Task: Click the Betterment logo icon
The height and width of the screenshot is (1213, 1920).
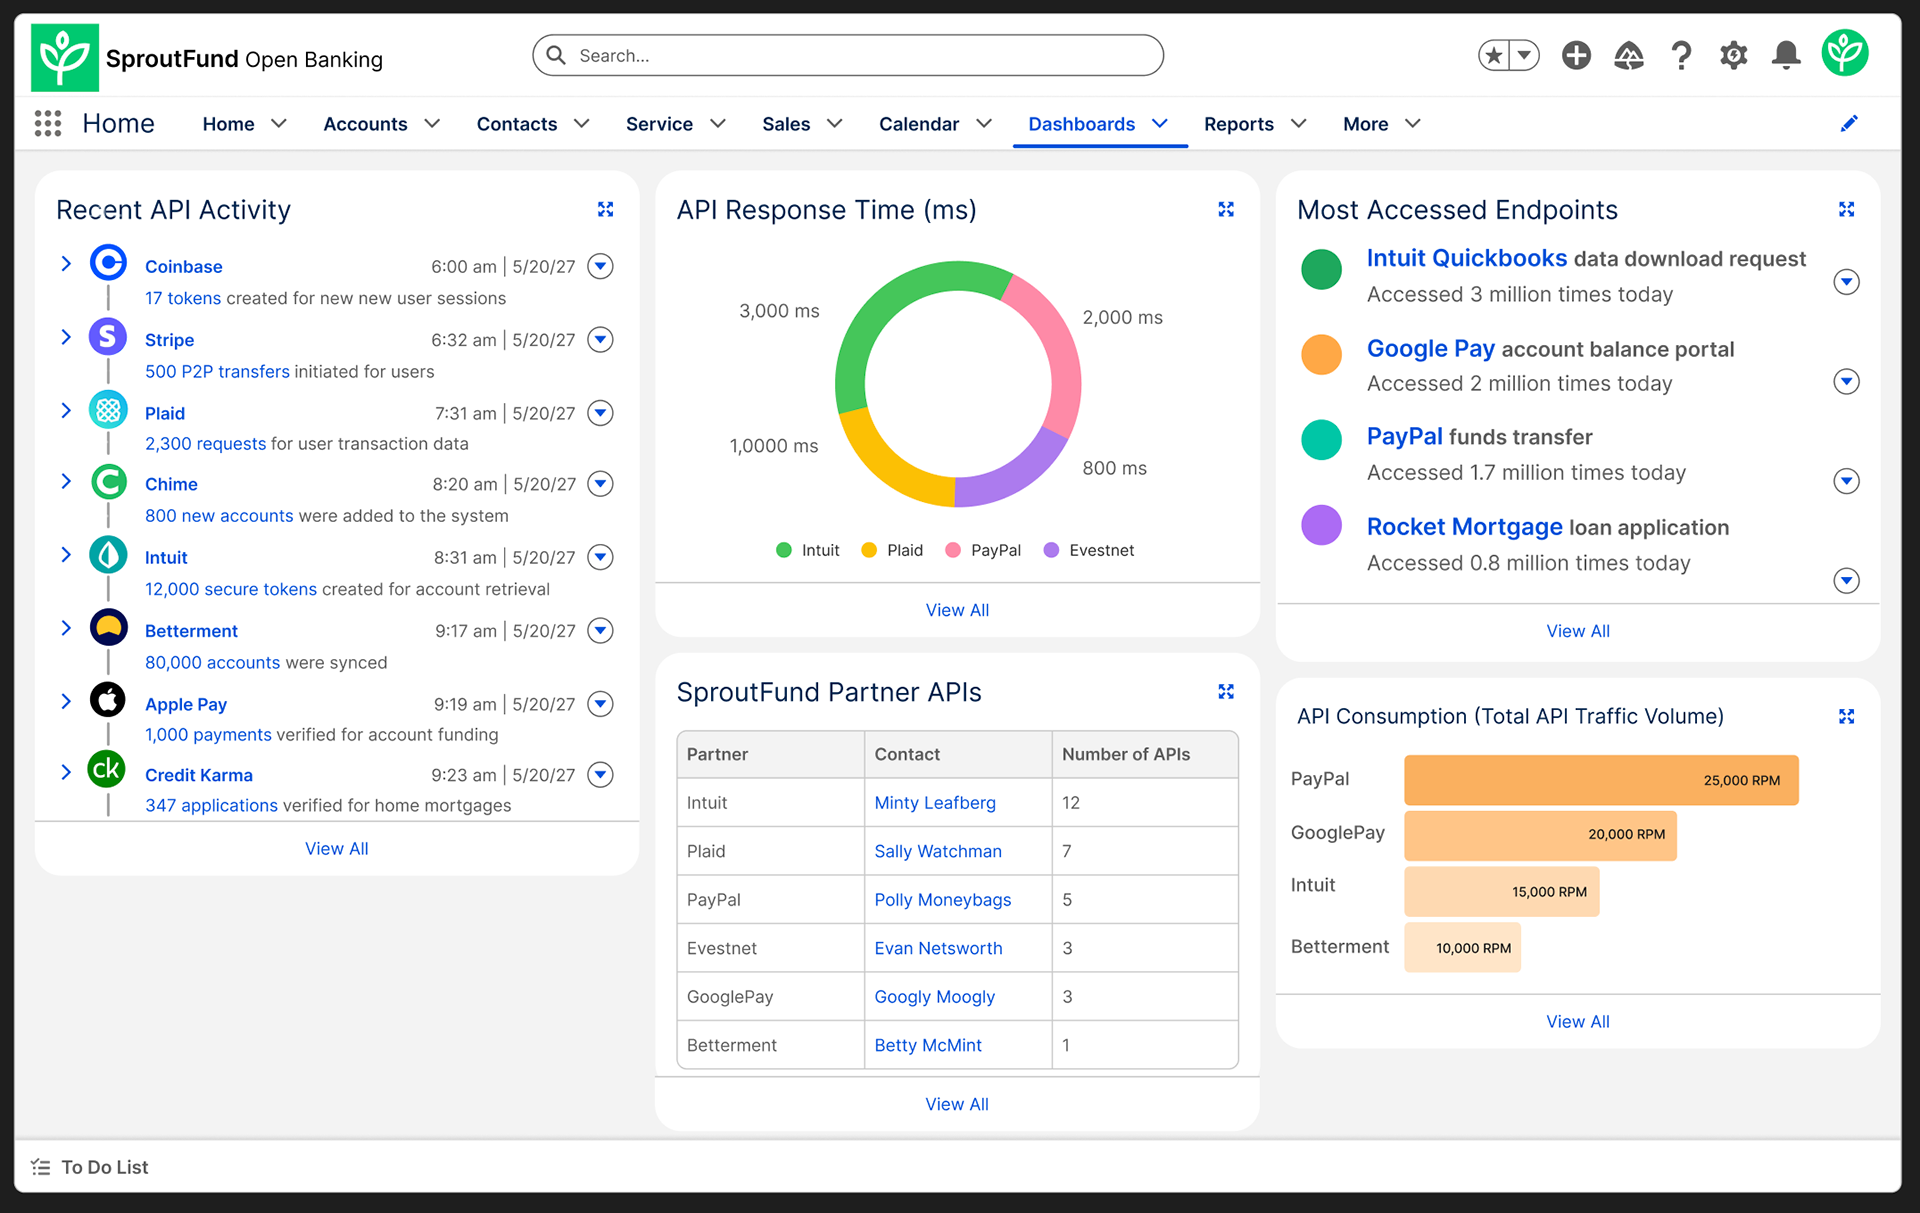Action: pos(108,628)
